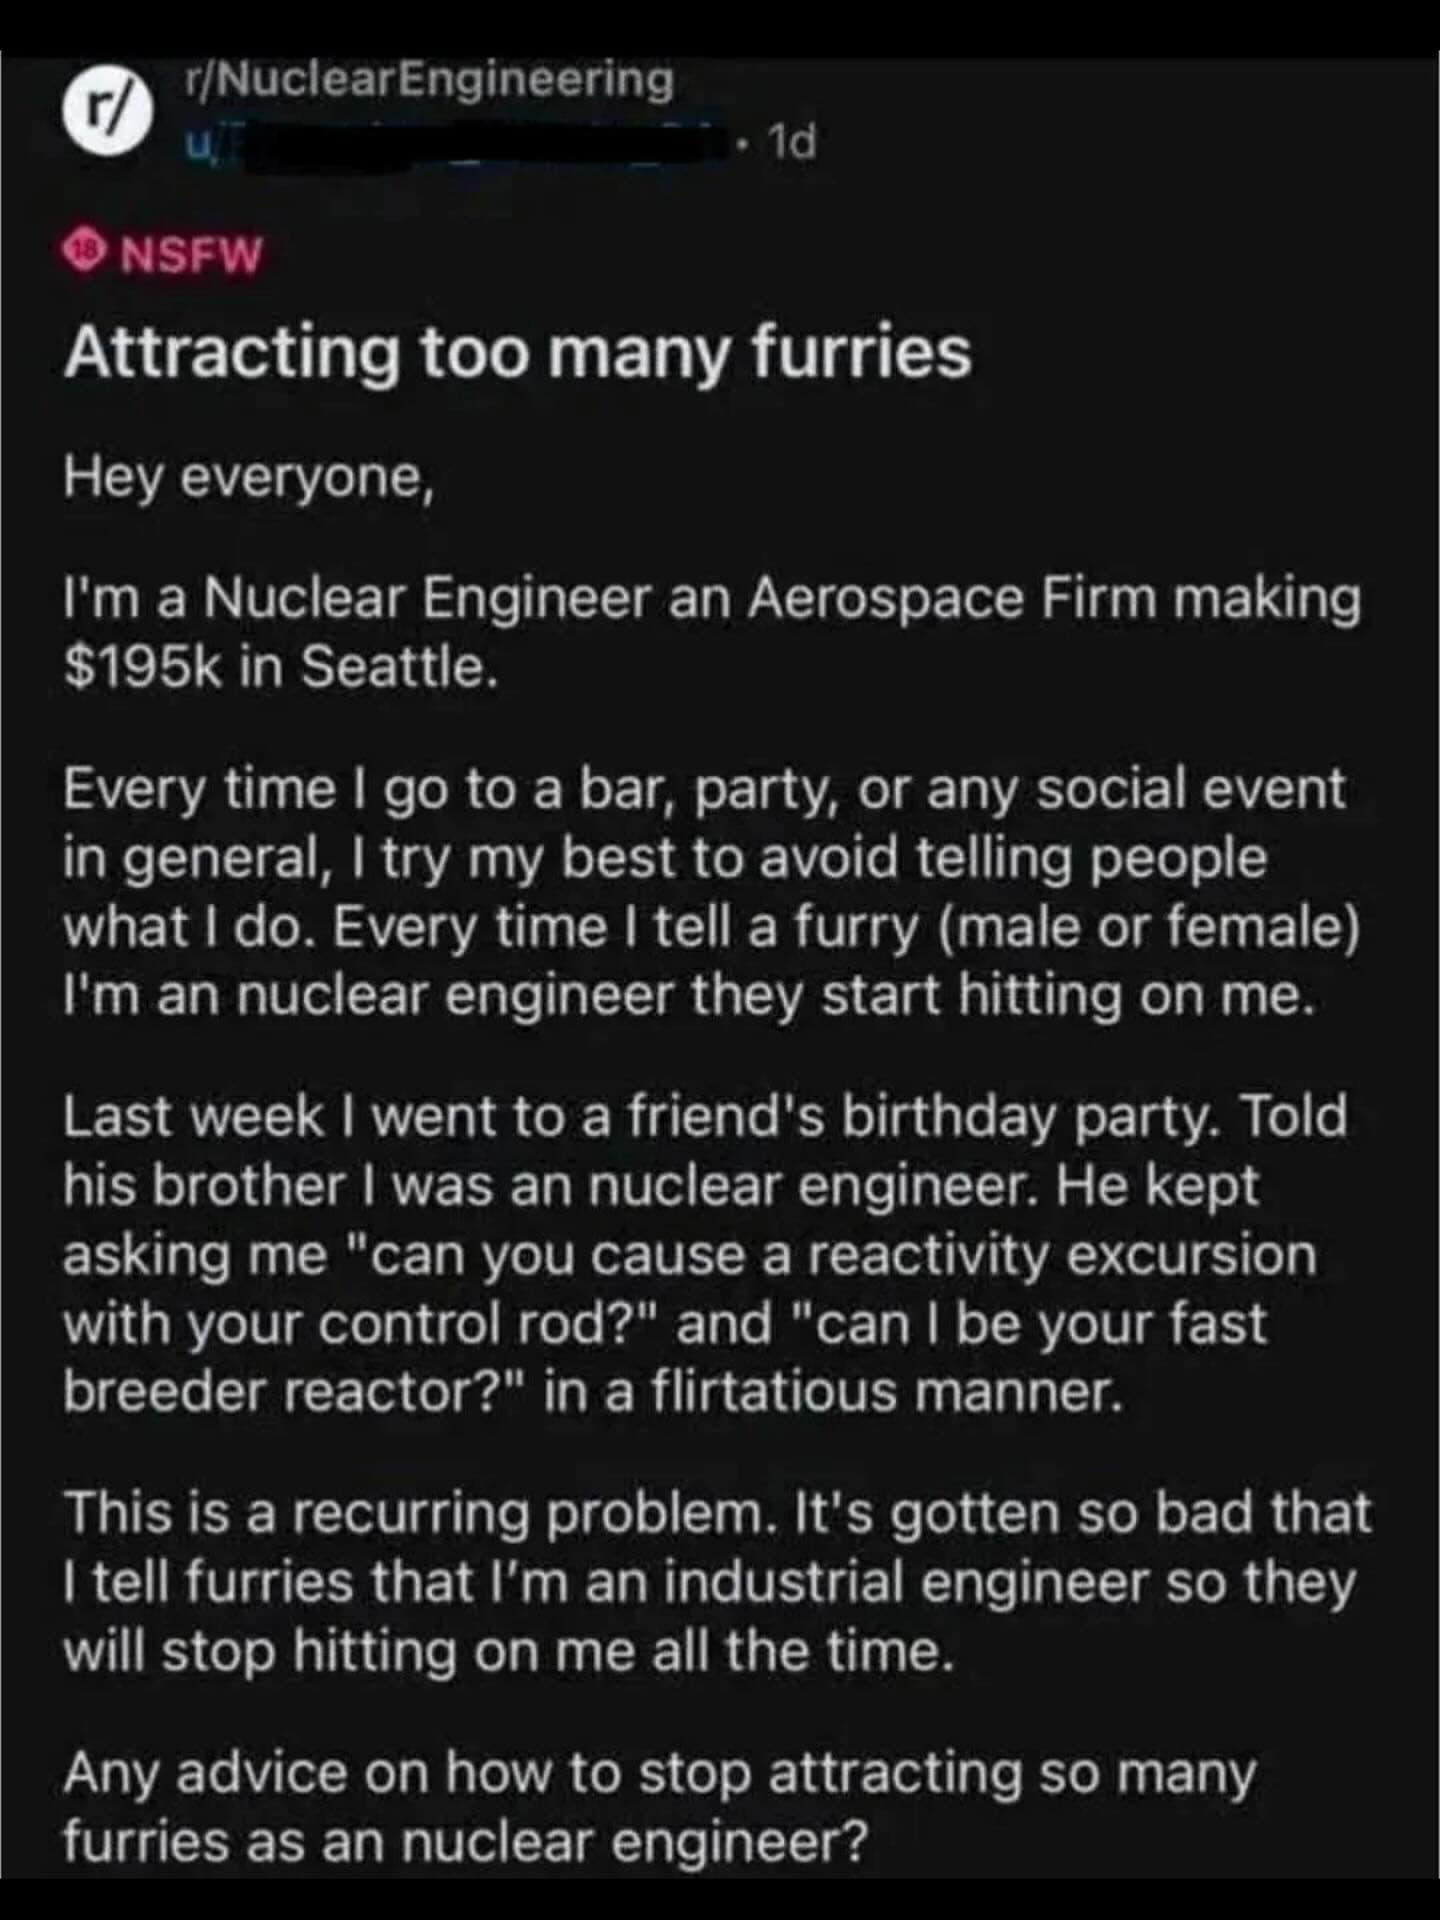Screen dimensions: 1440x1920
Task: Click the "$195k" salary amount
Action: tap(141, 667)
